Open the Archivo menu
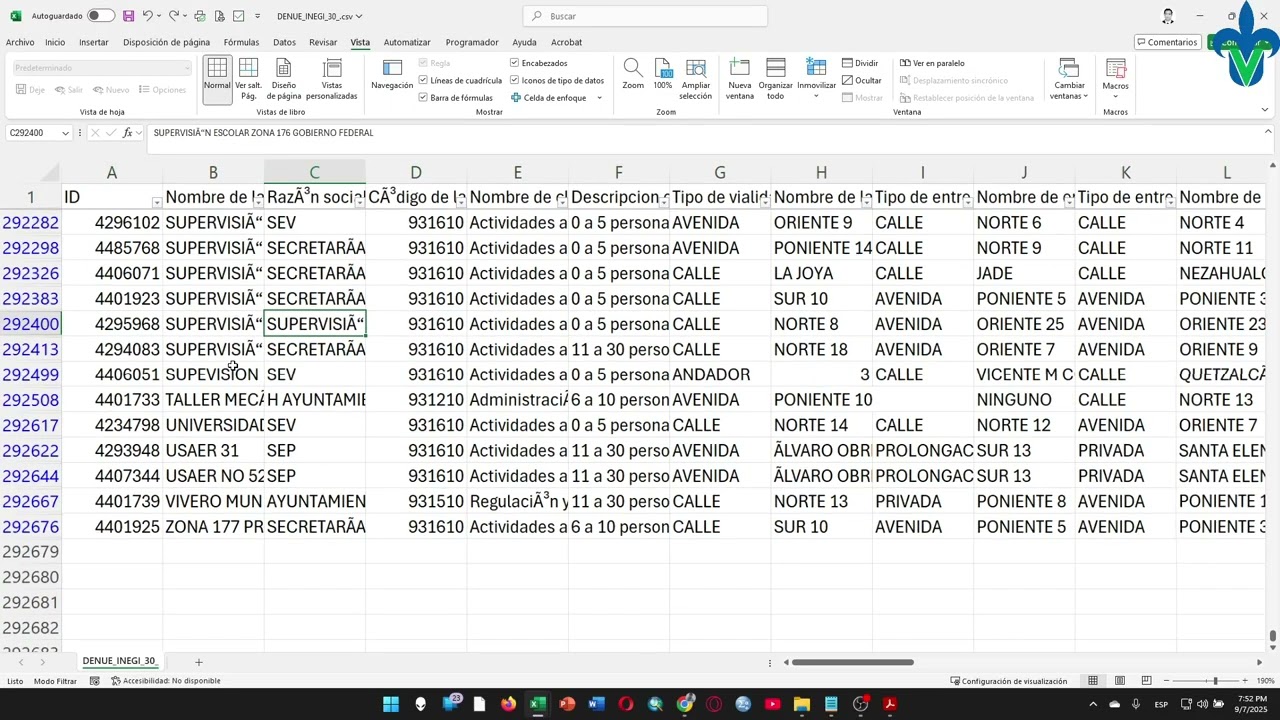 point(20,42)
